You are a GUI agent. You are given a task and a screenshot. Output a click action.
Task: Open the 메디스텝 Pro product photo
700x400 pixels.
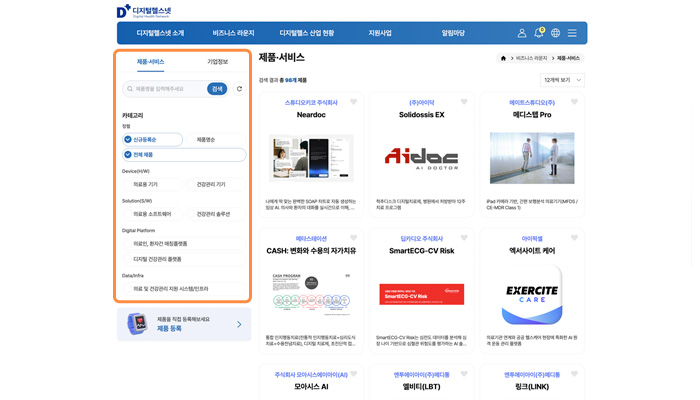(532, 158)
